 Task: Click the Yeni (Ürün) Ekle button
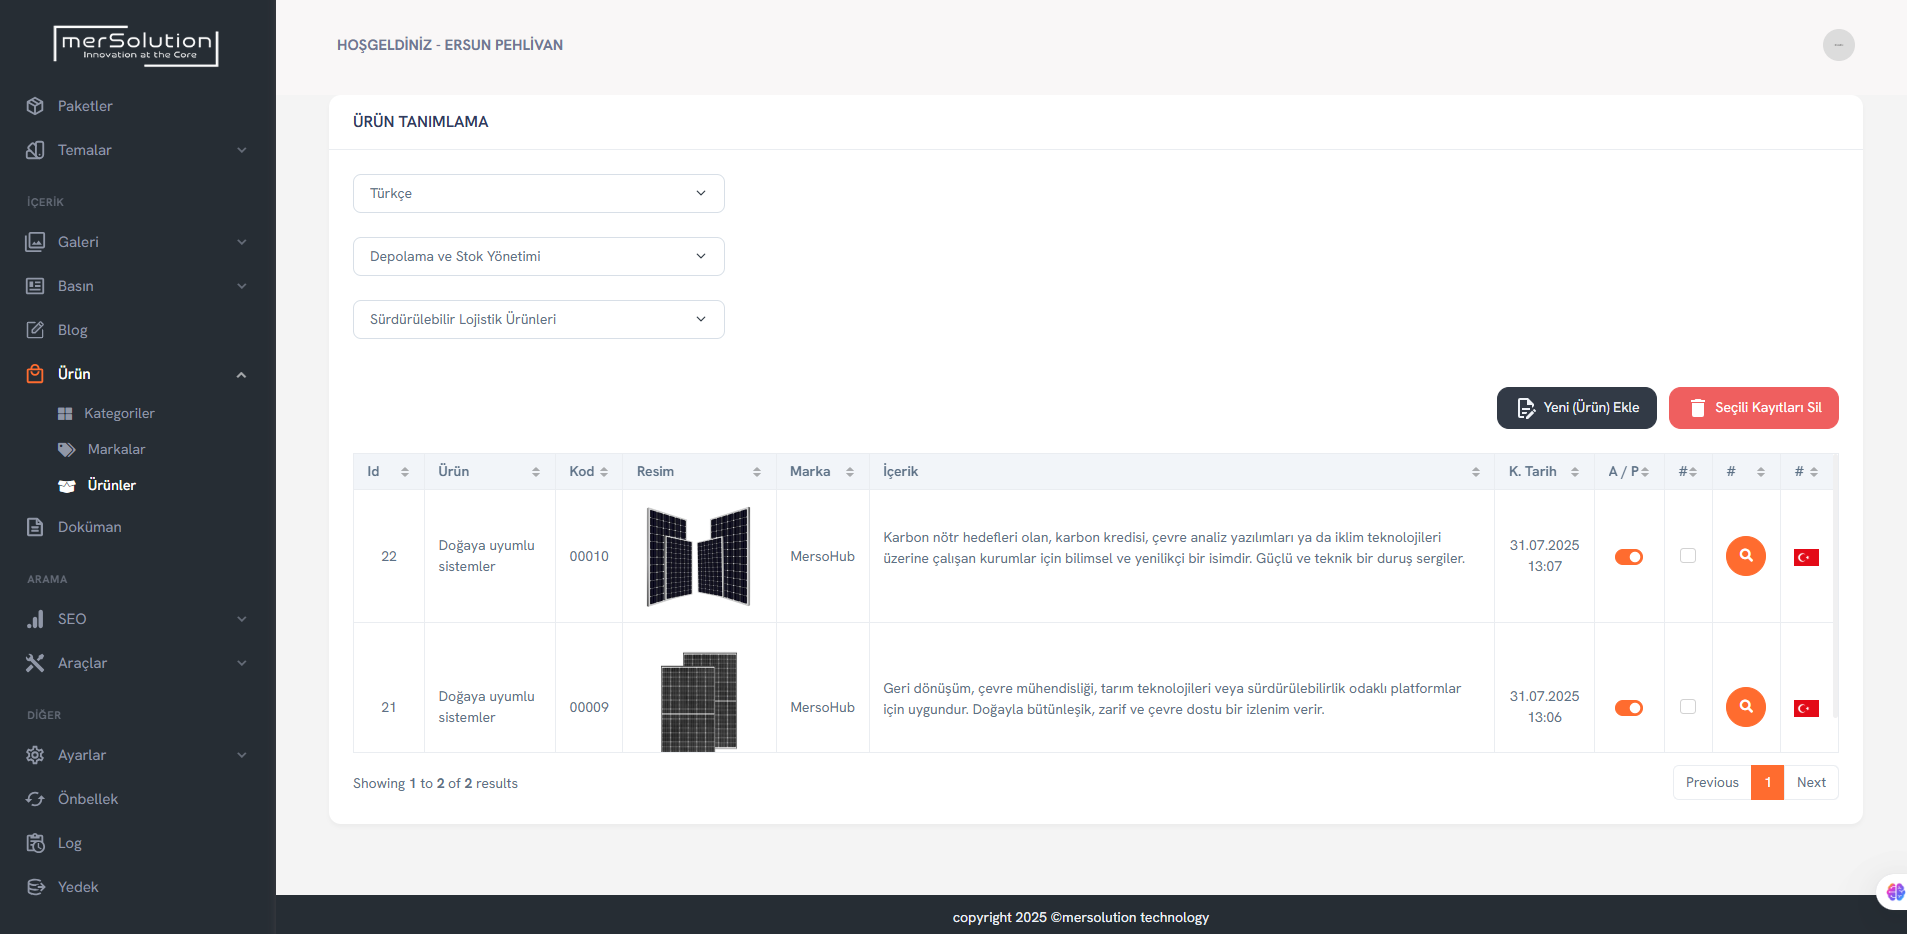point(1576,408)
